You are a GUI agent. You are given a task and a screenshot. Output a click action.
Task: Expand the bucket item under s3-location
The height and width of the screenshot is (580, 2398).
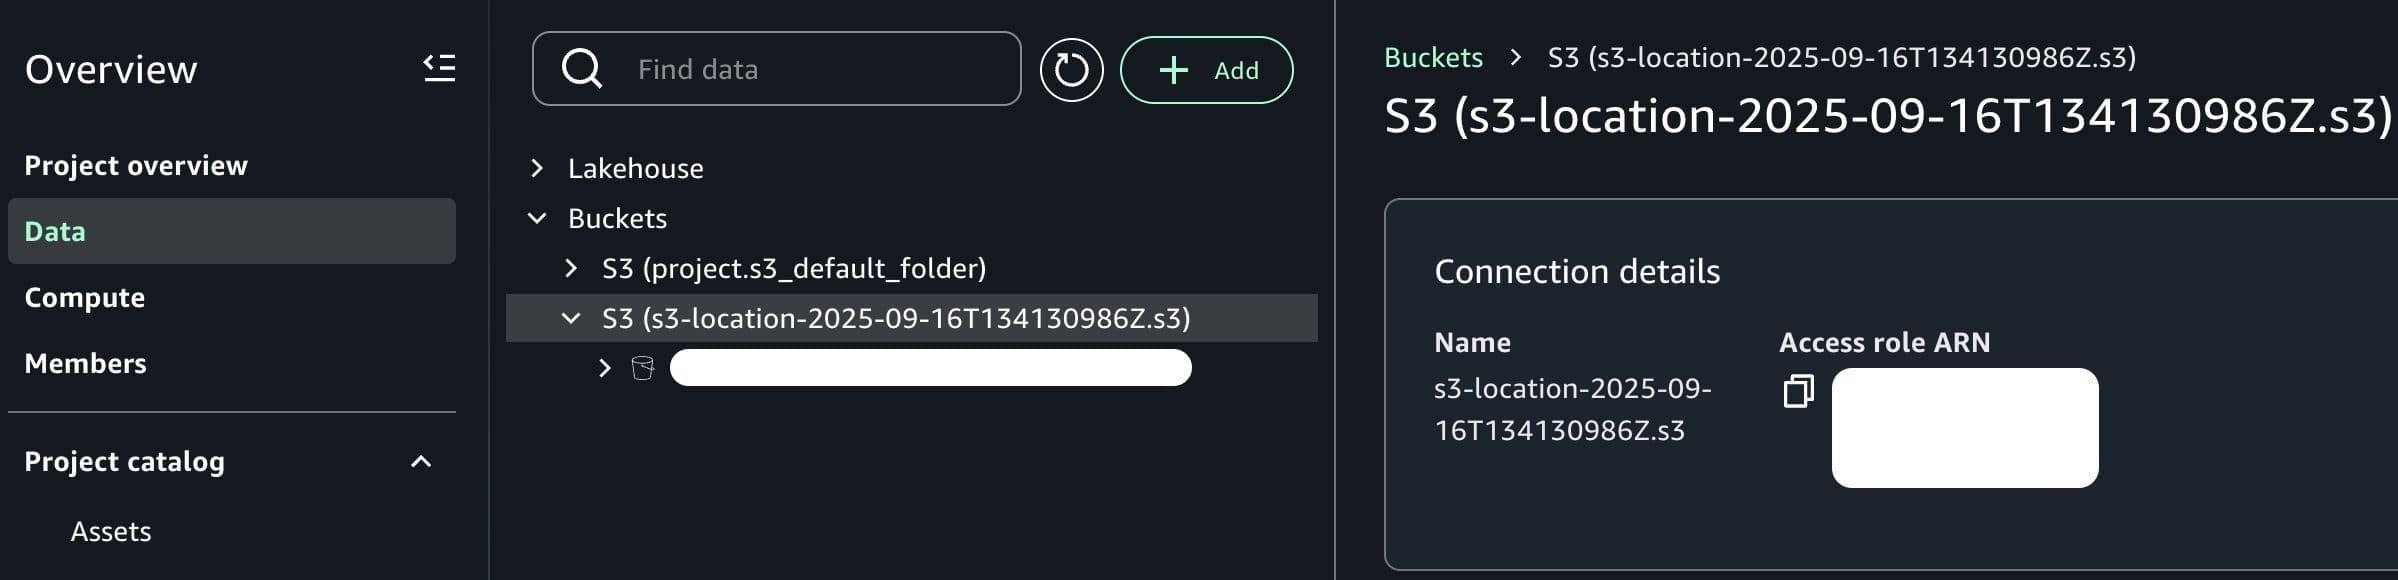[604, 368]
